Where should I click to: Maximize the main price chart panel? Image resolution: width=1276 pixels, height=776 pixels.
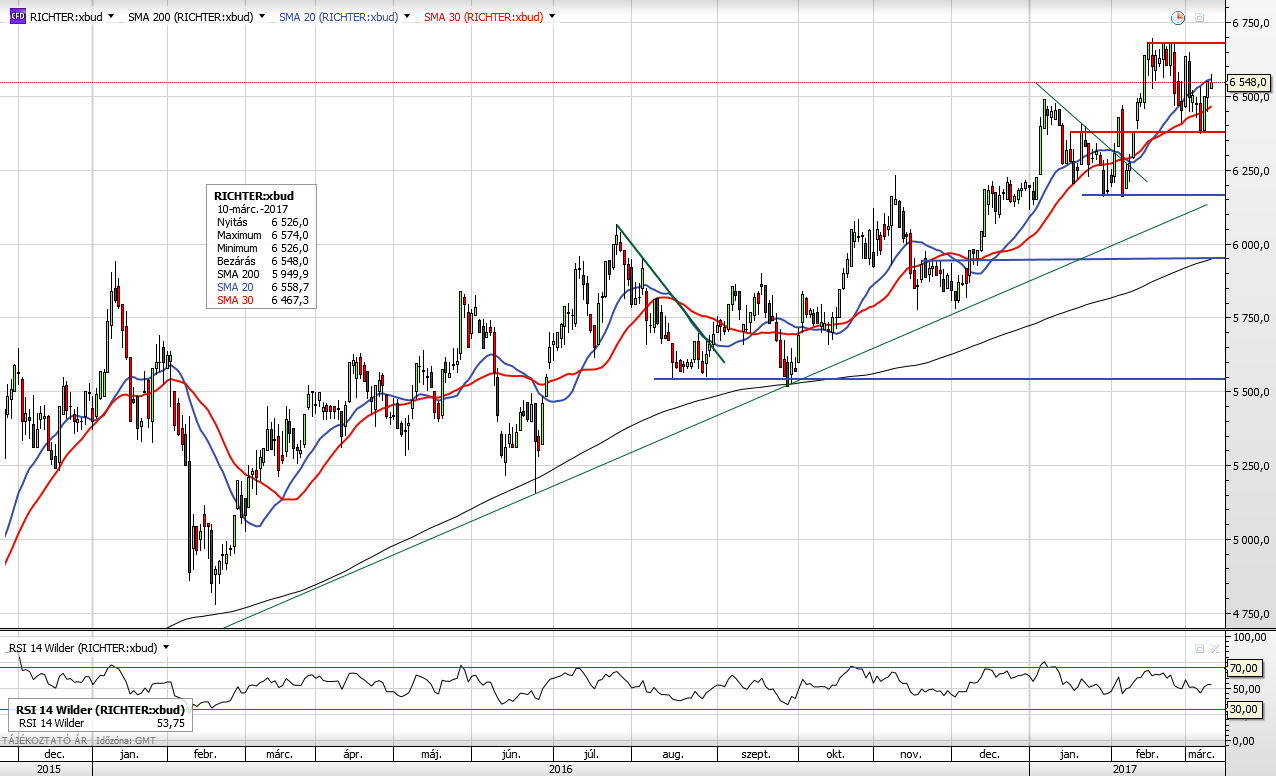pyautogui.click(x=1200, y=17)
